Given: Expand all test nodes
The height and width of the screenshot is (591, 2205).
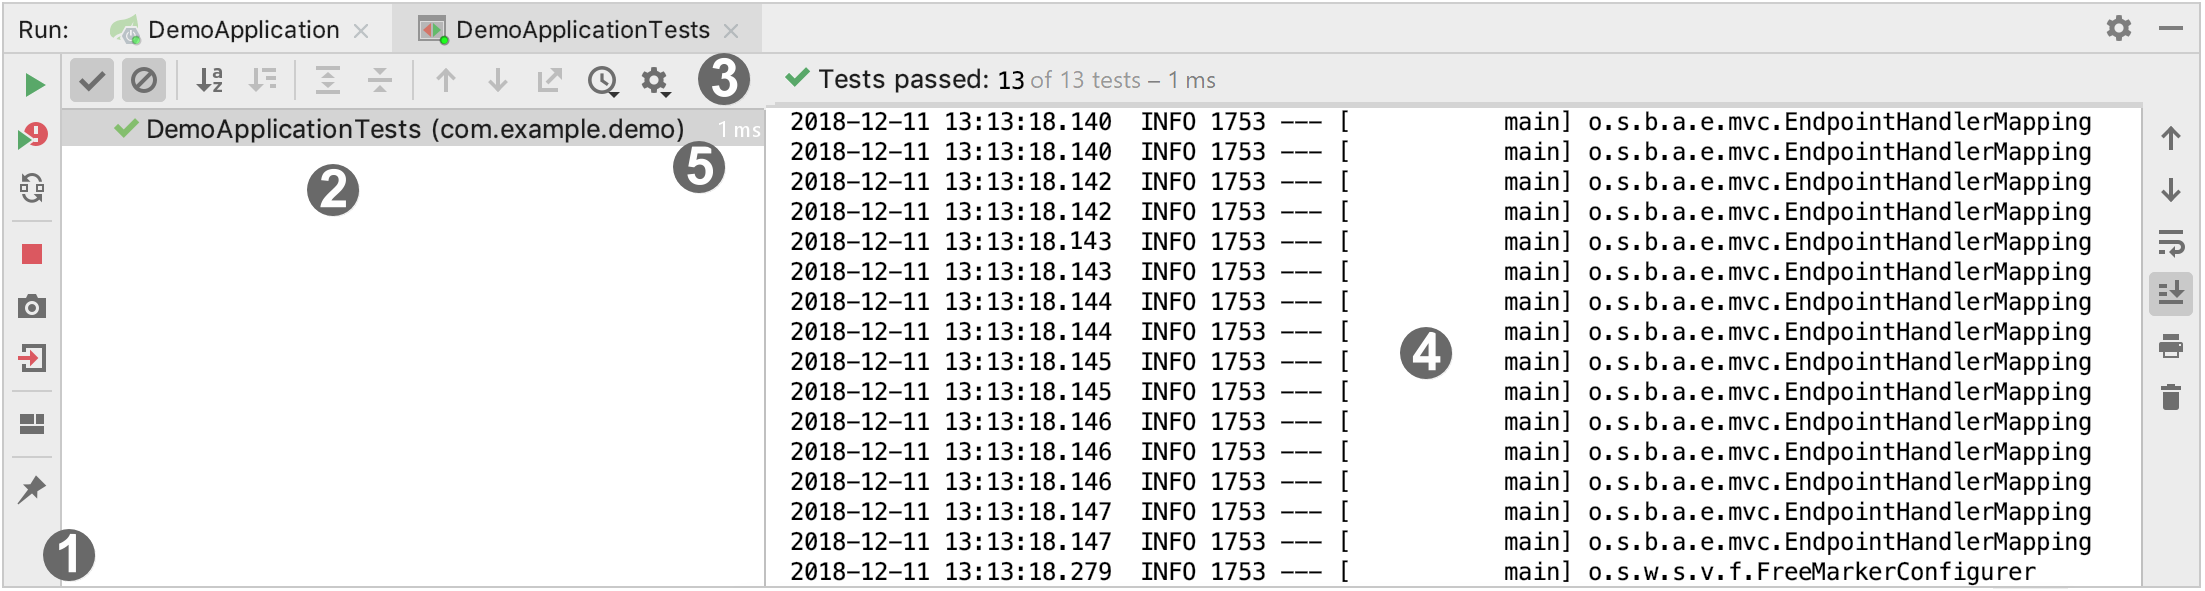Looking at the screenshot, I should click(328, 80).
